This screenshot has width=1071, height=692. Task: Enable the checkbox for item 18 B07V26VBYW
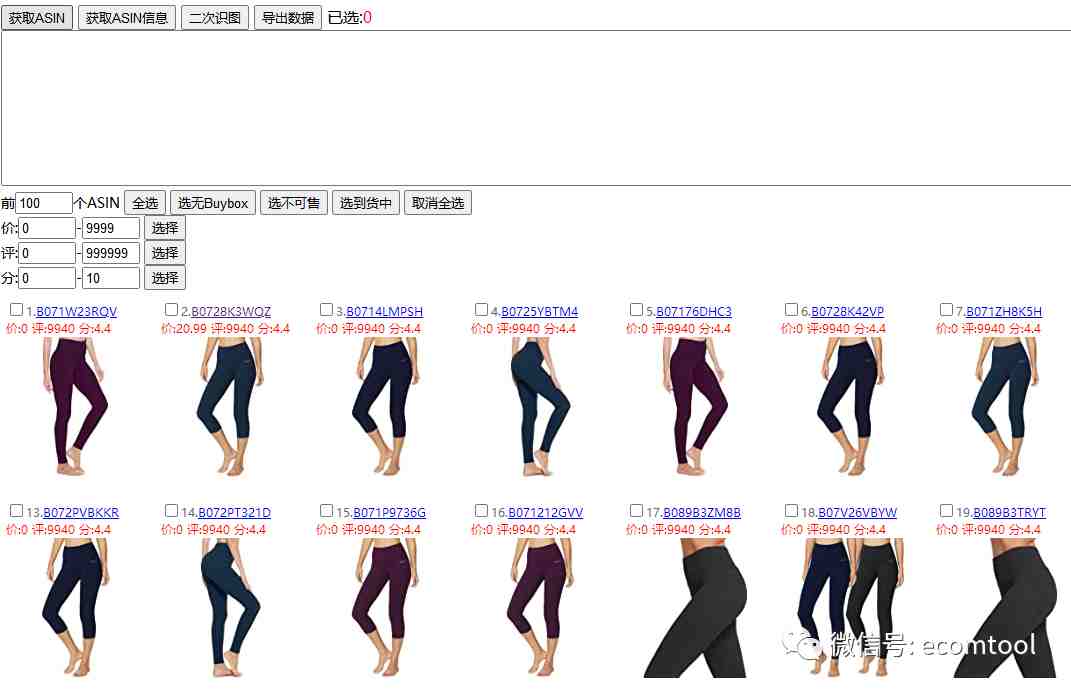(x=792, y=510)
